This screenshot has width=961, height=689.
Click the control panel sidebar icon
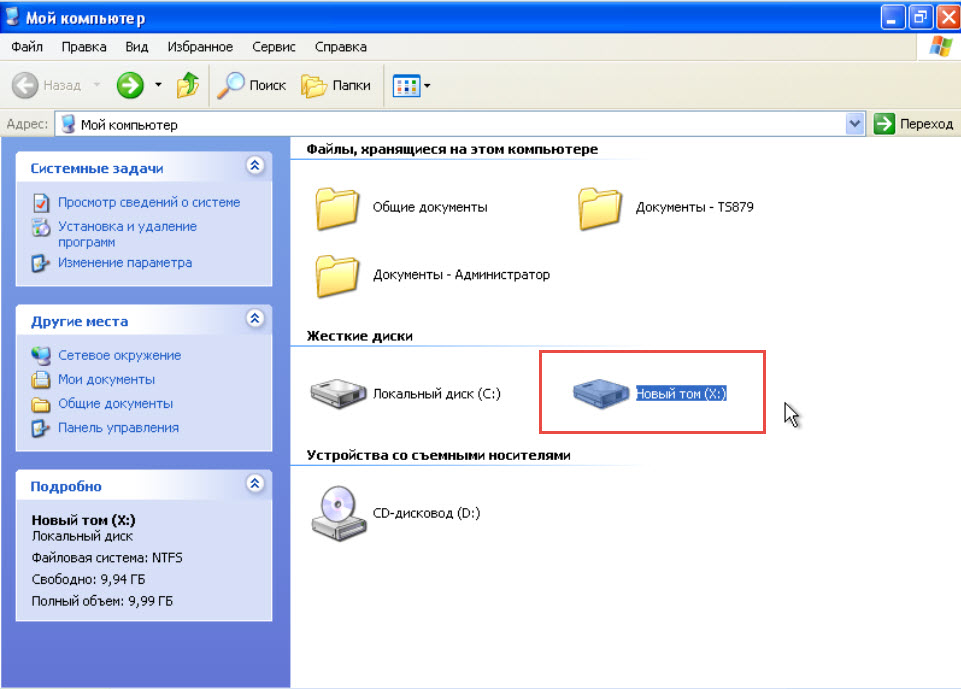40,428
